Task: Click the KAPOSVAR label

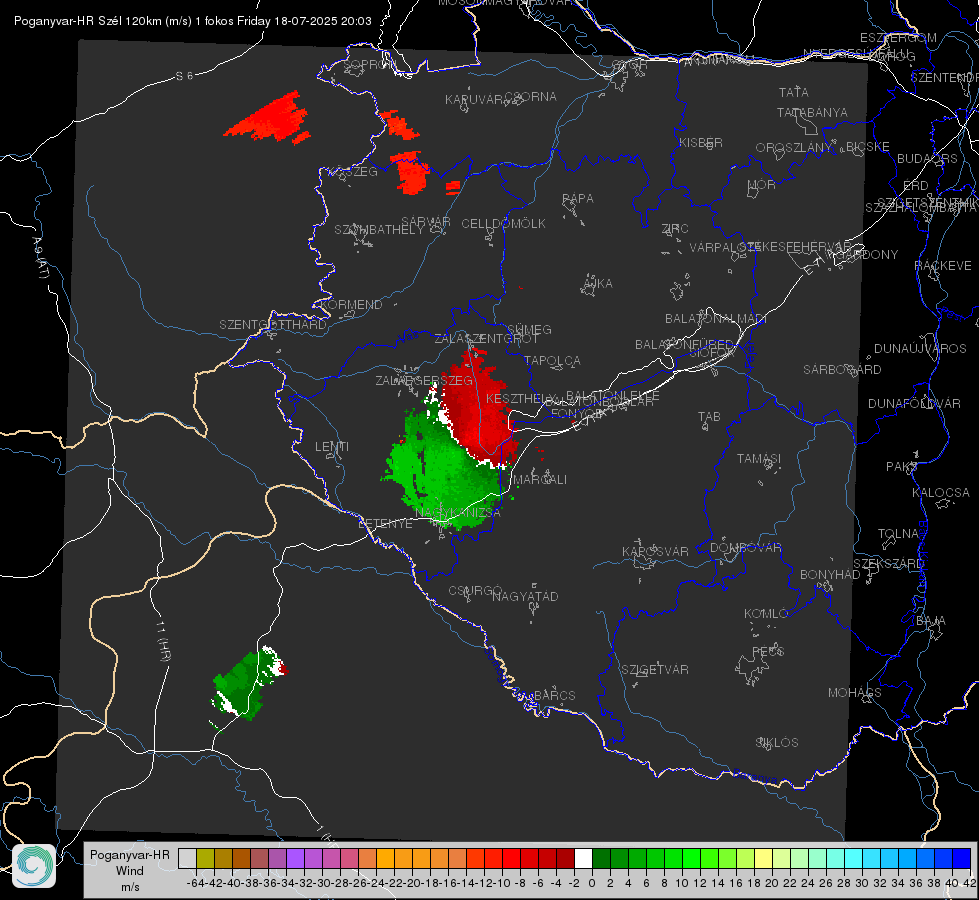Action: pyautogui.click(x=655, y=551)
